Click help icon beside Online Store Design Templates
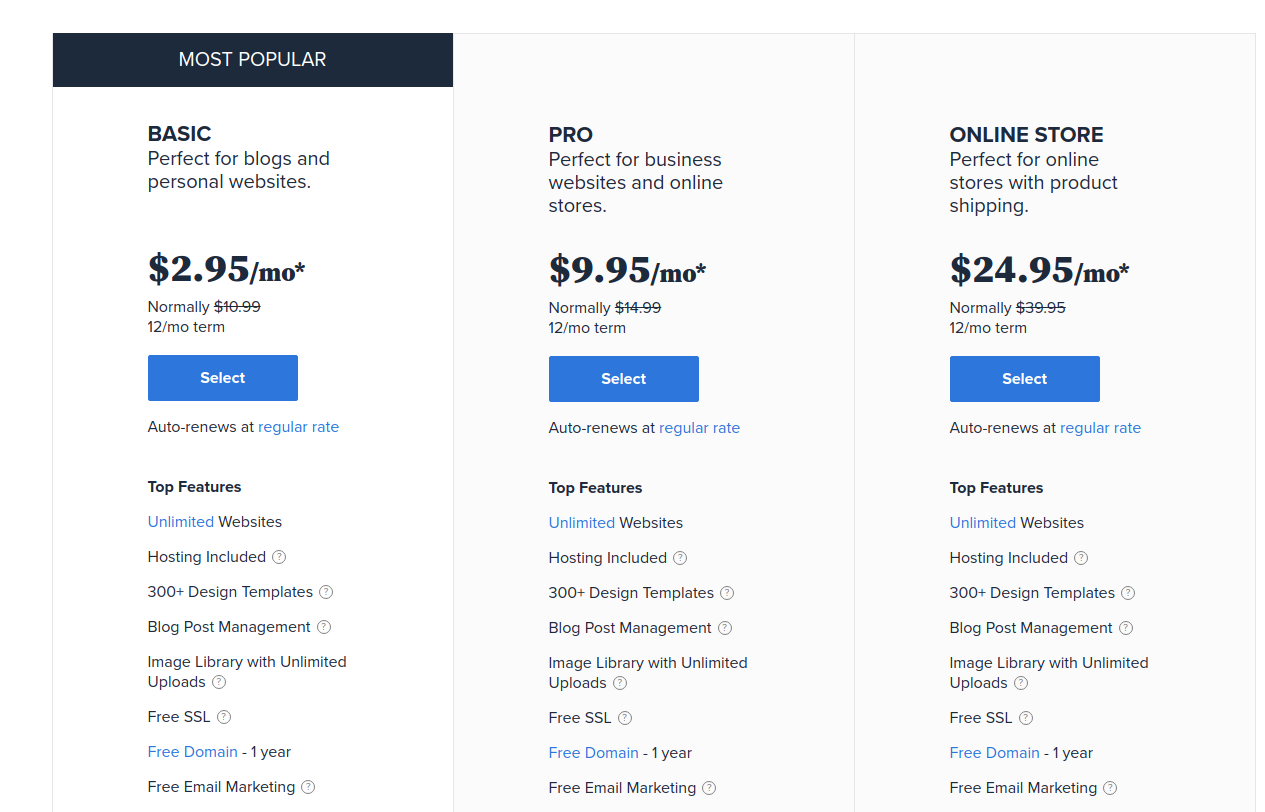Screen dimensions: 1265x812 1128,593
